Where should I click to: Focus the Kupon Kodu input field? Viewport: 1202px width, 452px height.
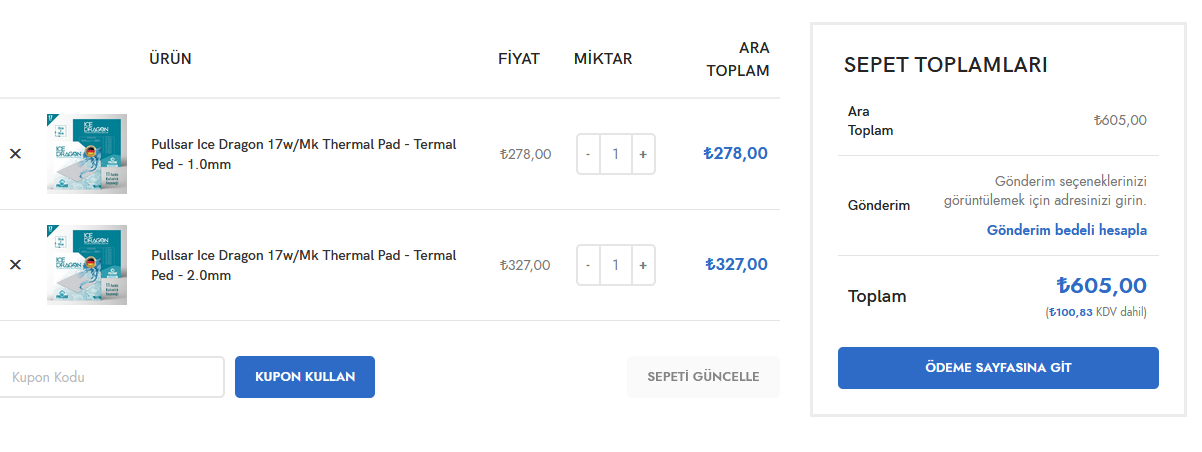[111, 377]
